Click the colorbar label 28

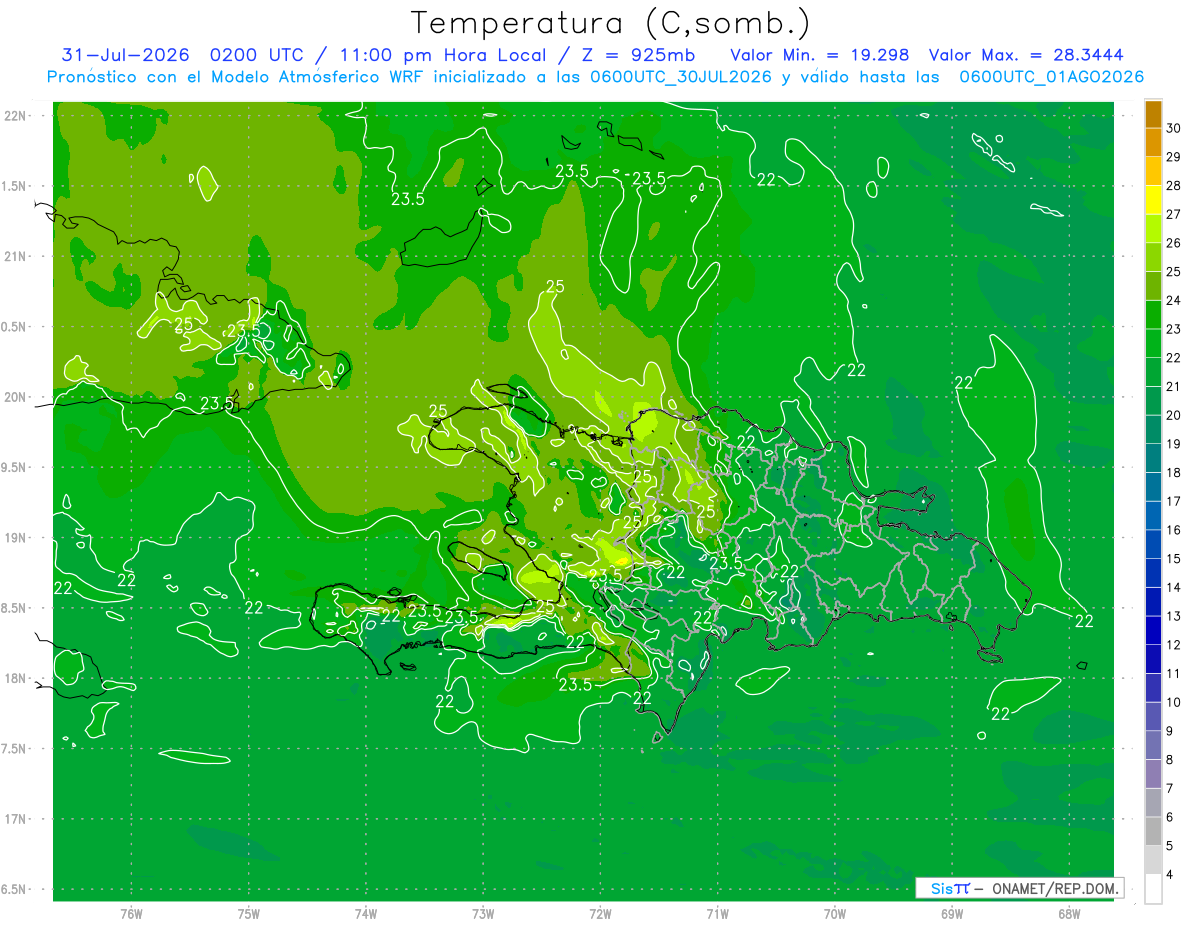[1174, 185]
